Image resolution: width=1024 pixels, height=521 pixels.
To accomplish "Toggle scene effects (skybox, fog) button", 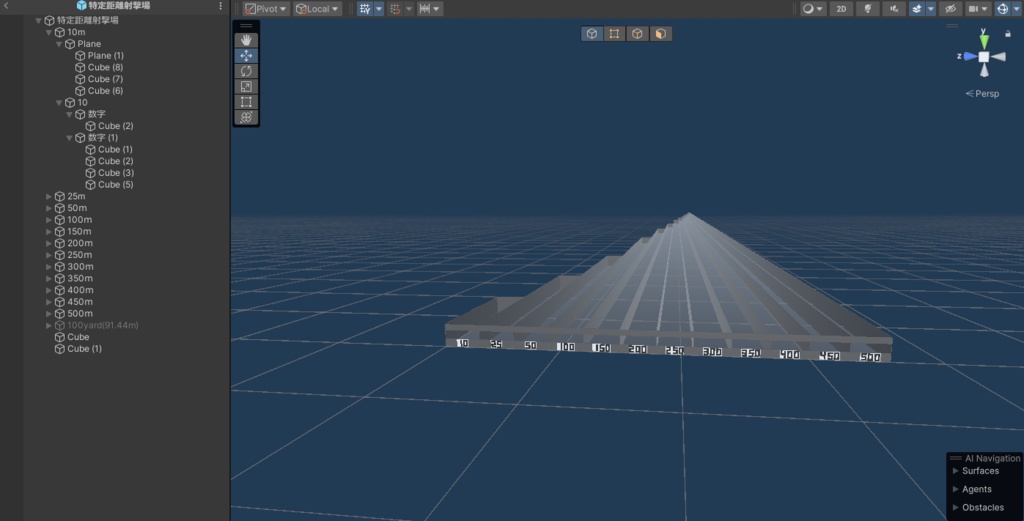I will [x=917, y=9].
